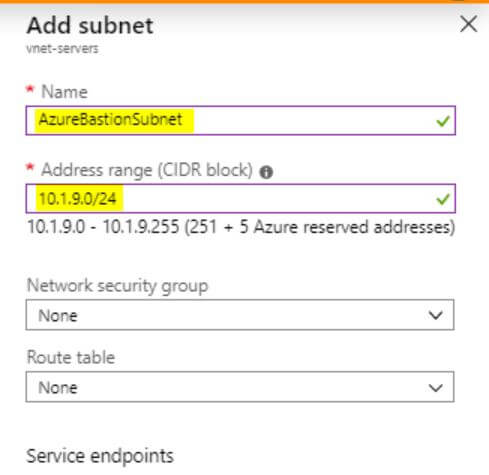Select the Service endpoints section heading

click(100, 456)
